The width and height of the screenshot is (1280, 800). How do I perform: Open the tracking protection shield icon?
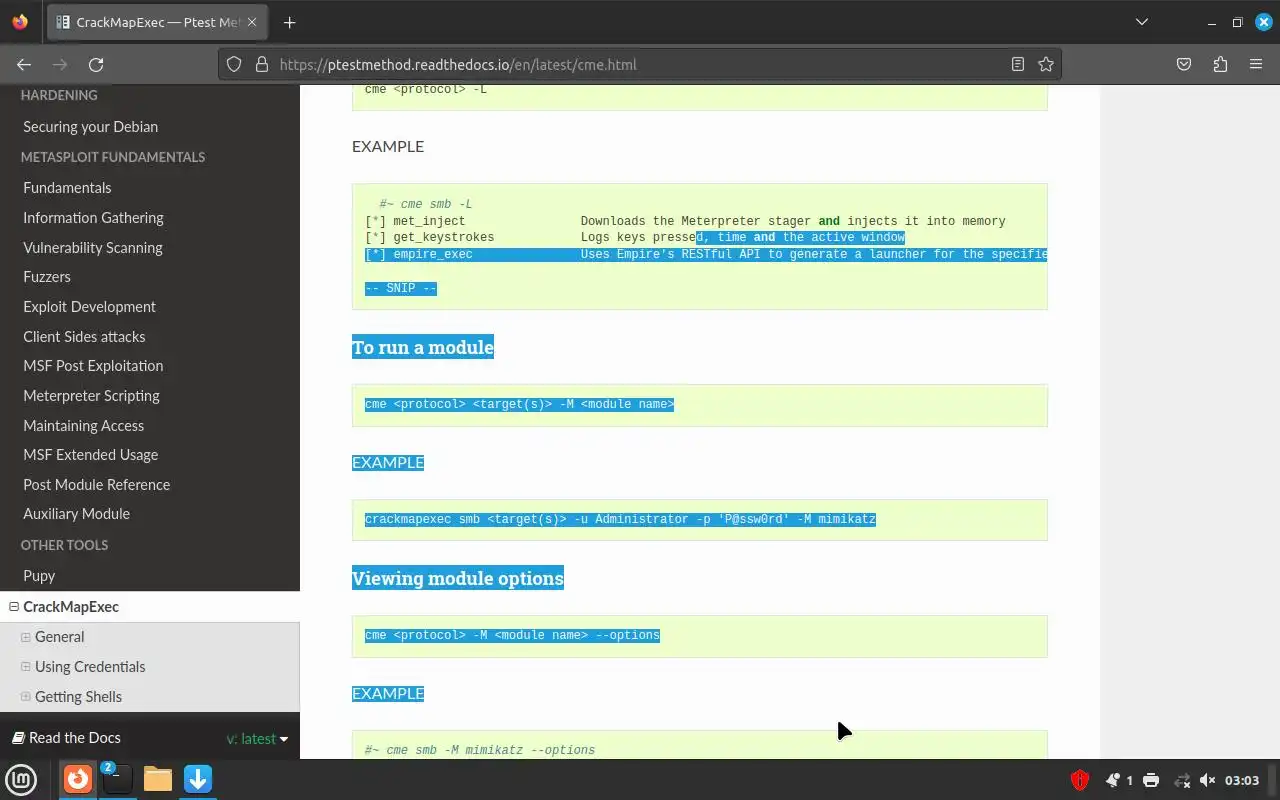[234, 64]
